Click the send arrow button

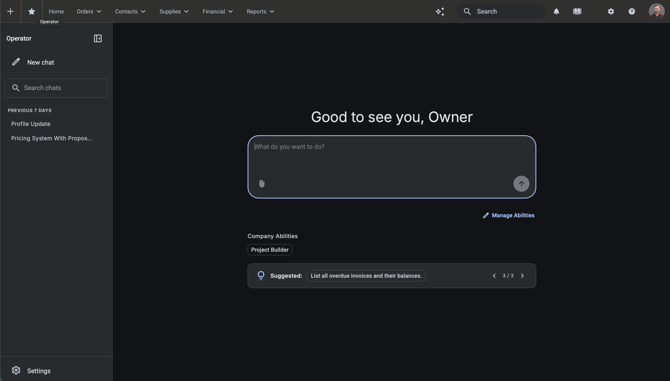(x=521, y=184)
